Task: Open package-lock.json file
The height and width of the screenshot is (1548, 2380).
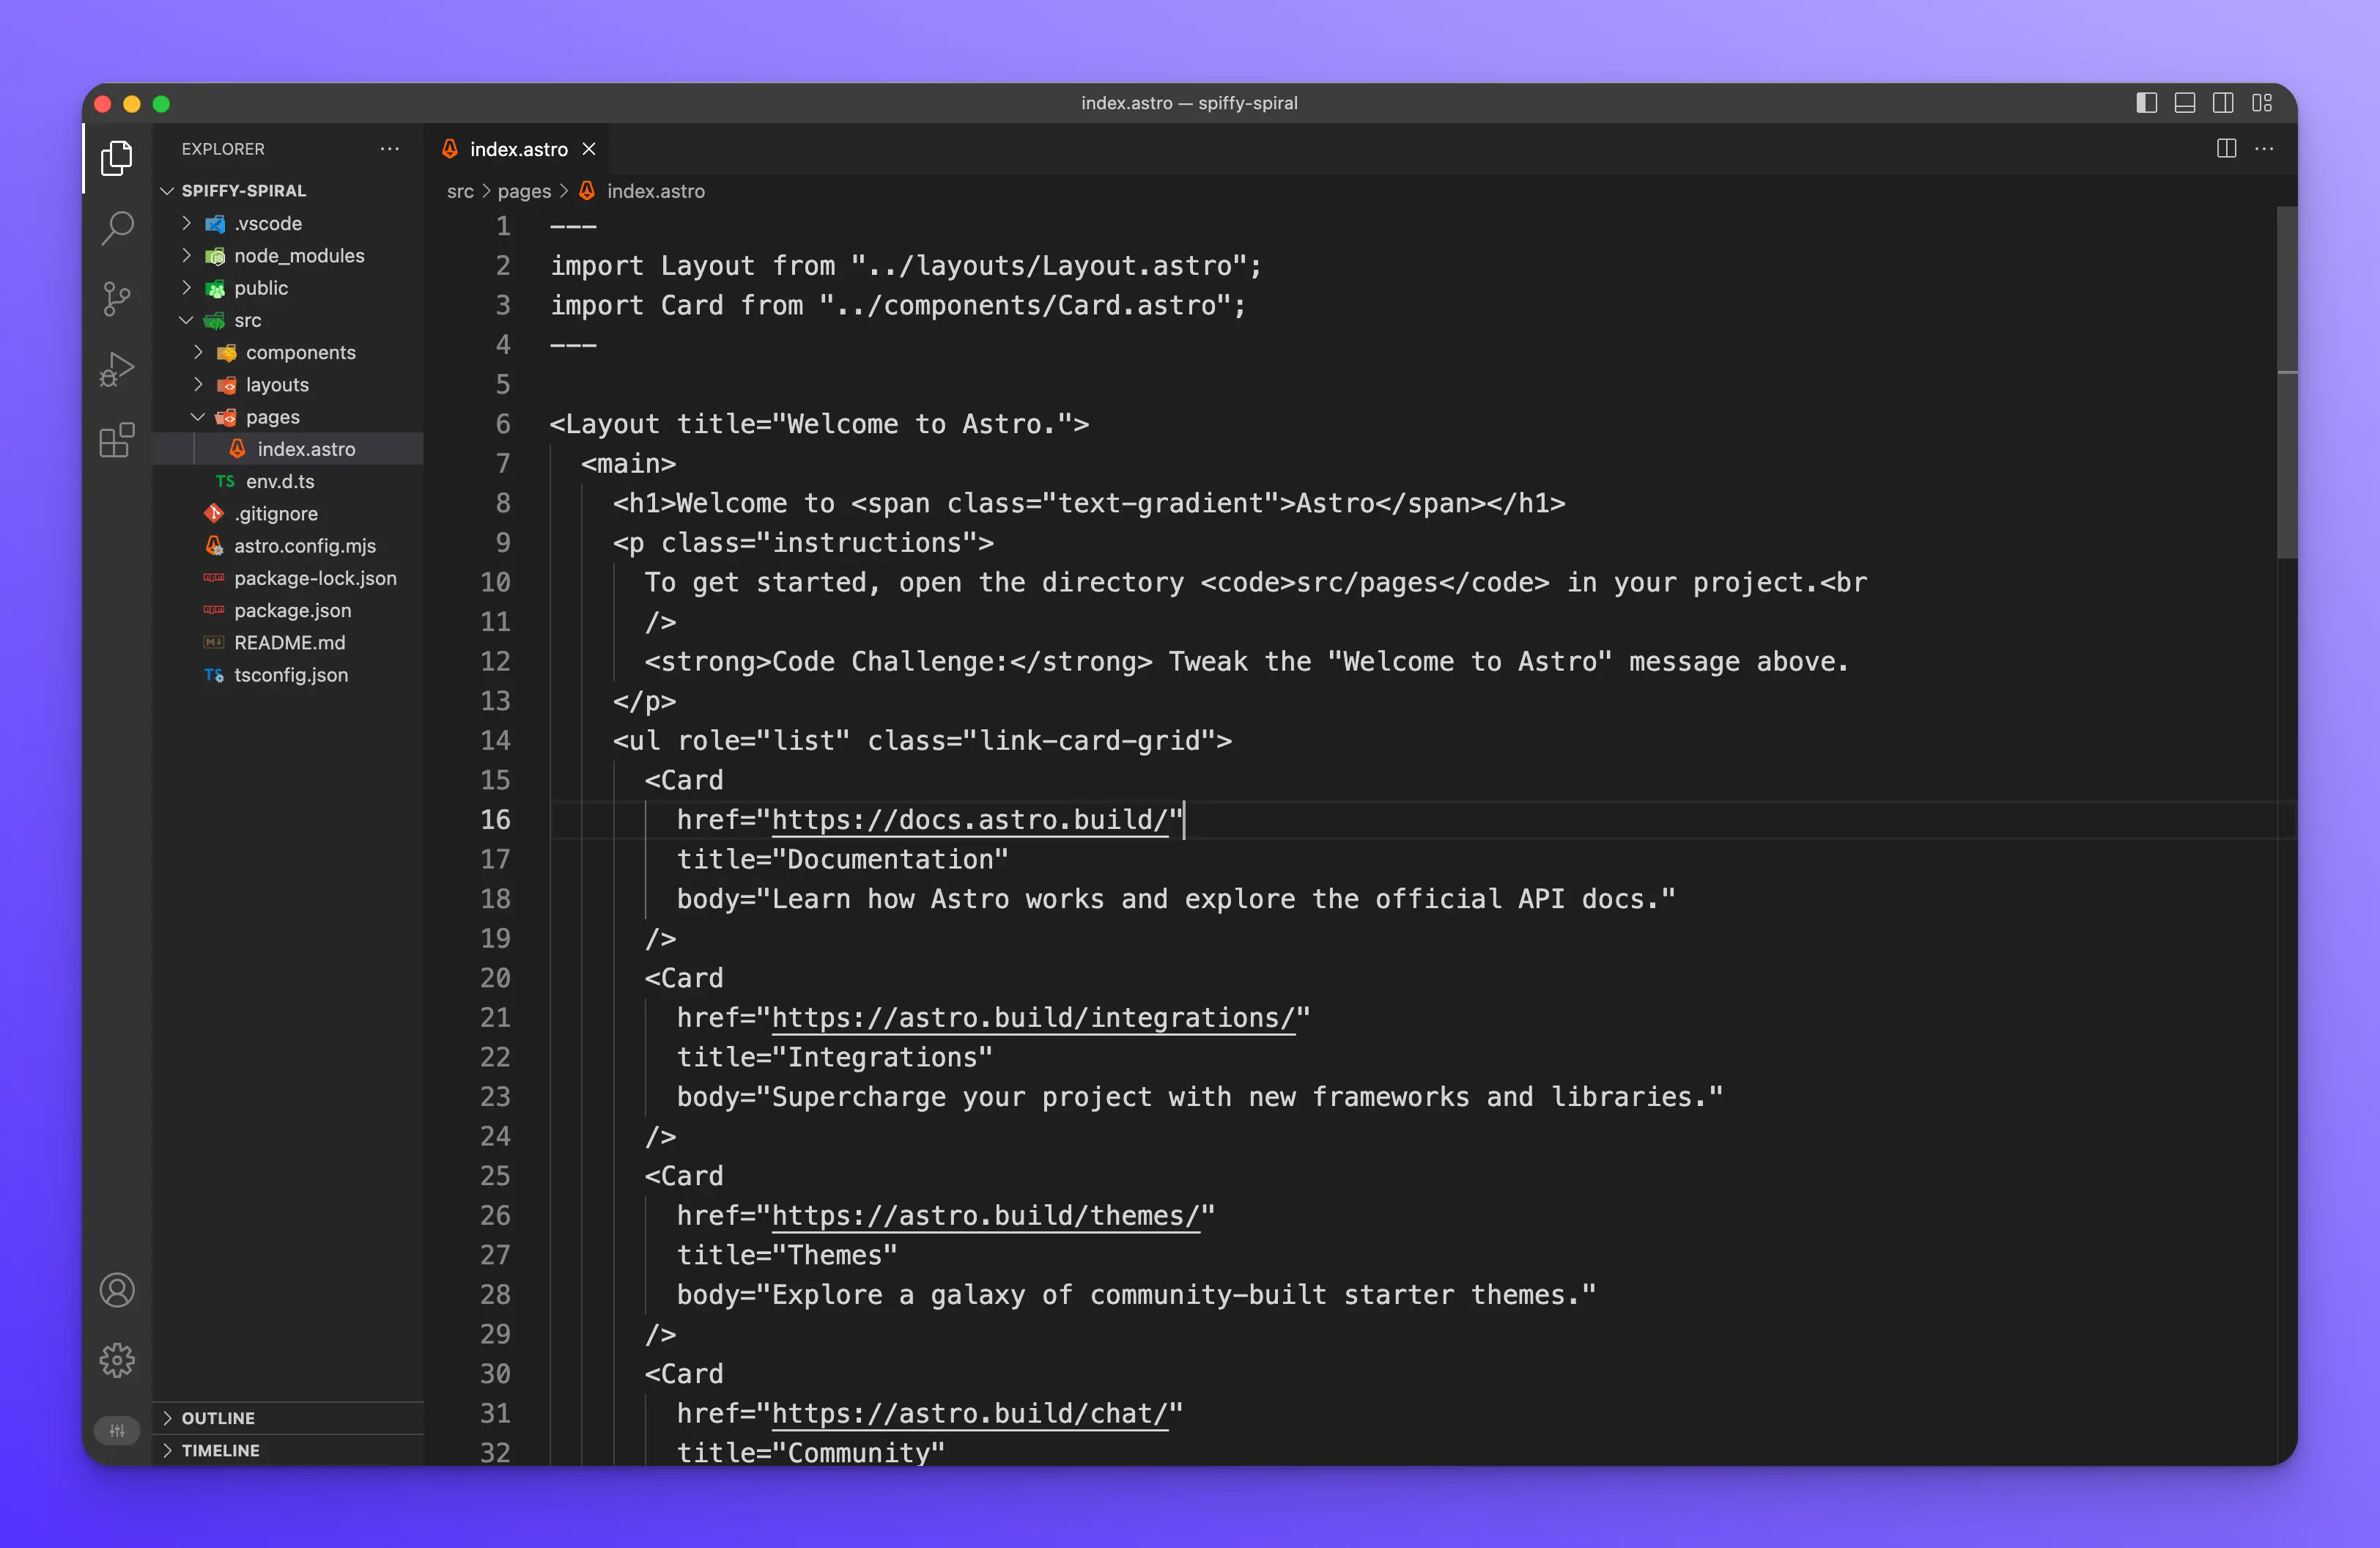Action: tap(288, 578)
